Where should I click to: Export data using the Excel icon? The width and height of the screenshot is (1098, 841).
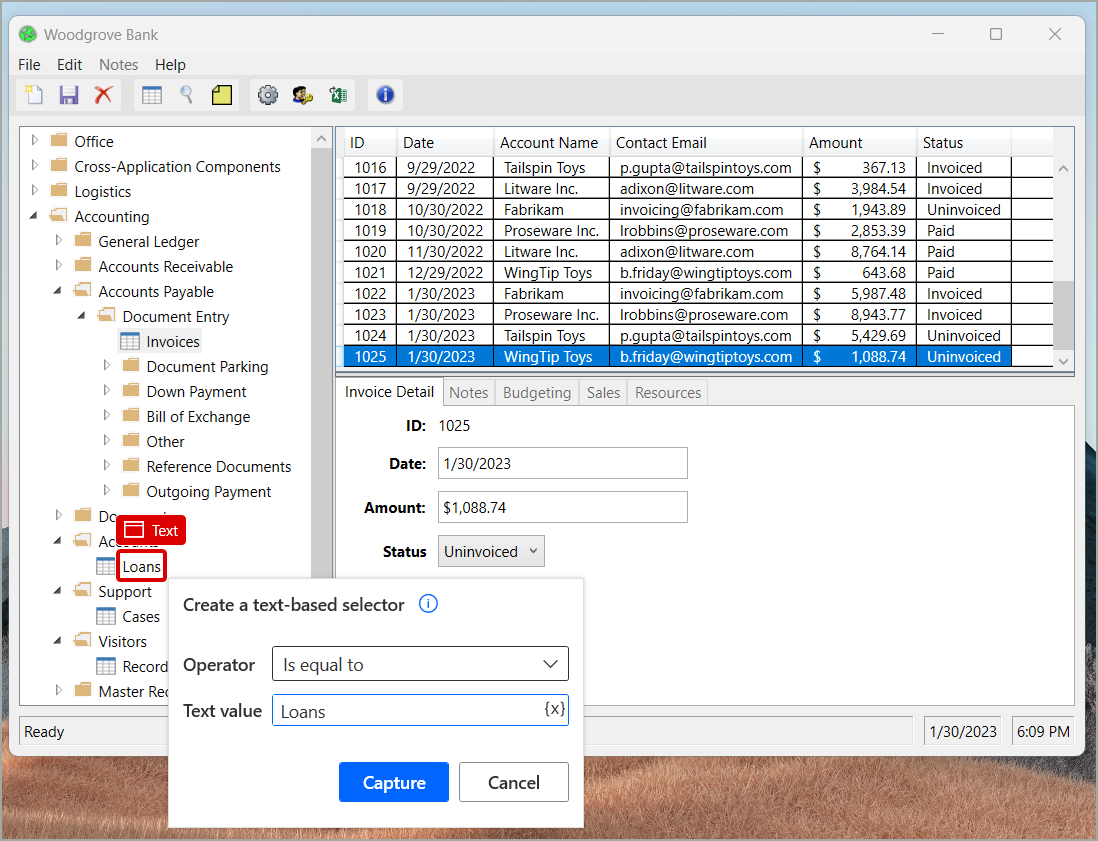(337, 94)
